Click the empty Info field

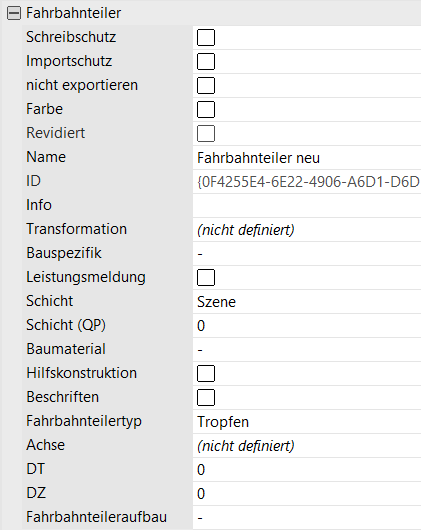307,206
